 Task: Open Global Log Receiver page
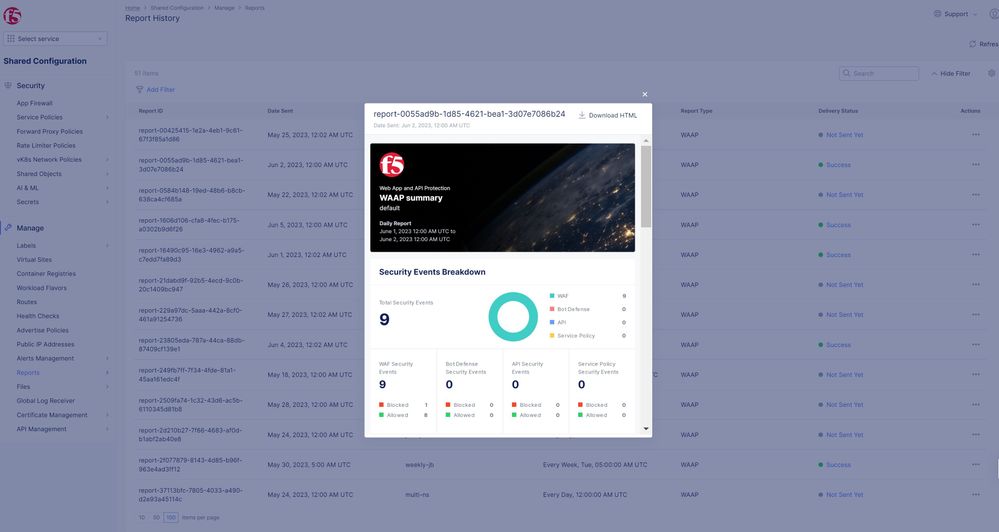(46, 401)
